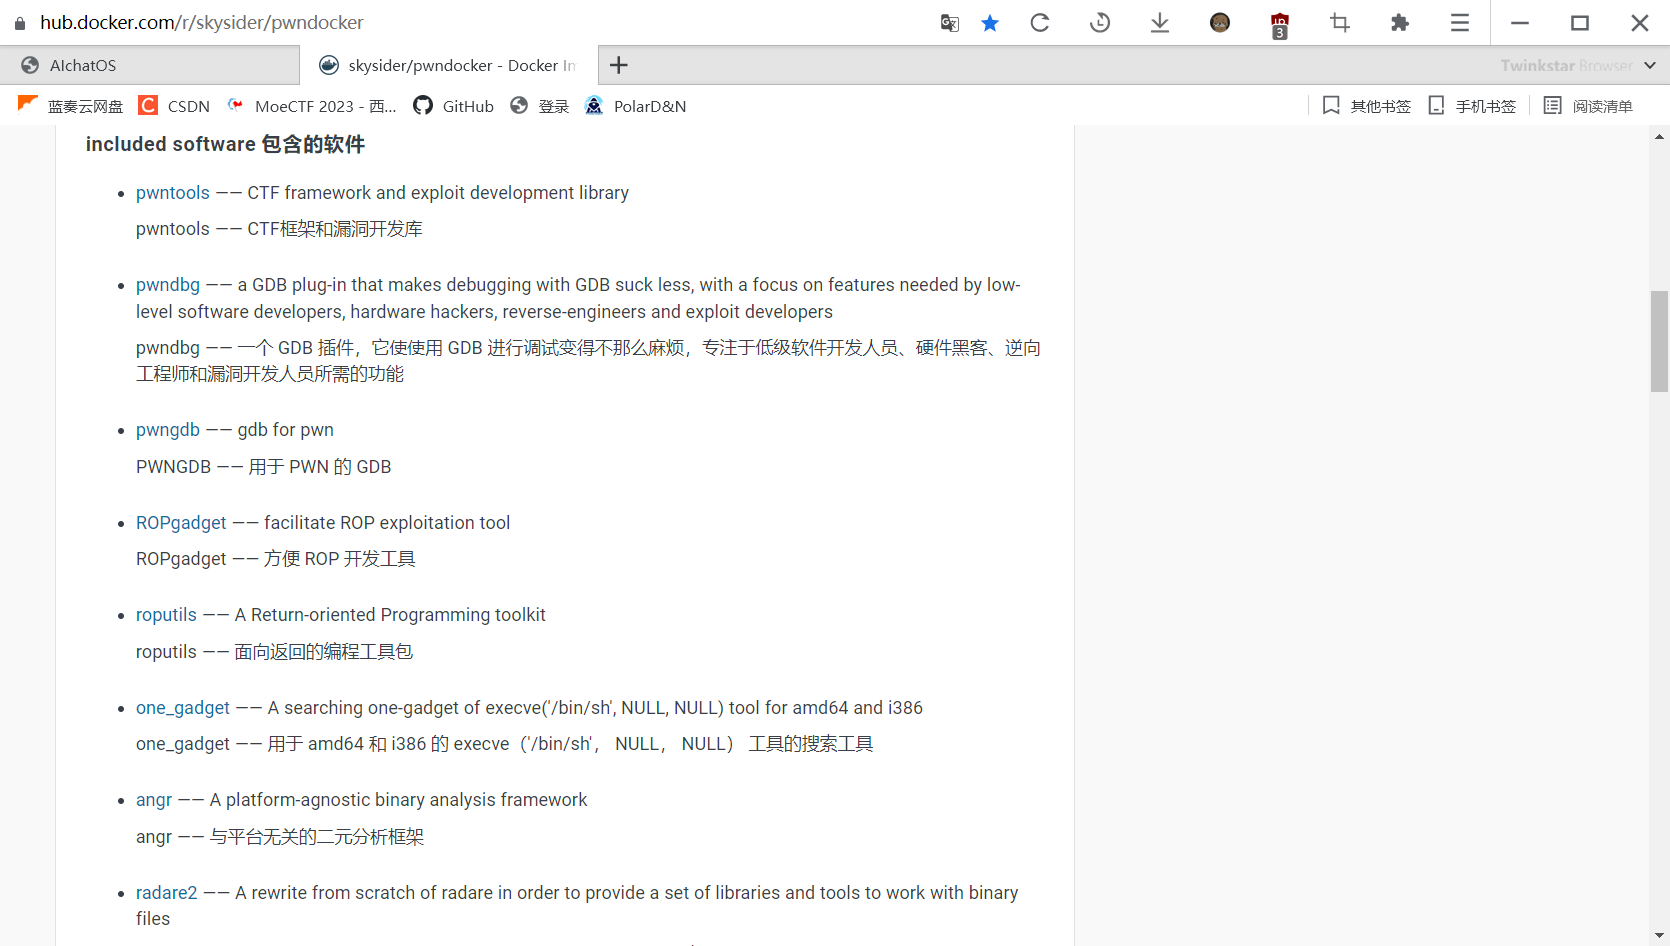Toggle the bookmark star icon
Viewport: 1670px width, 946px height.
coord(990,23)
